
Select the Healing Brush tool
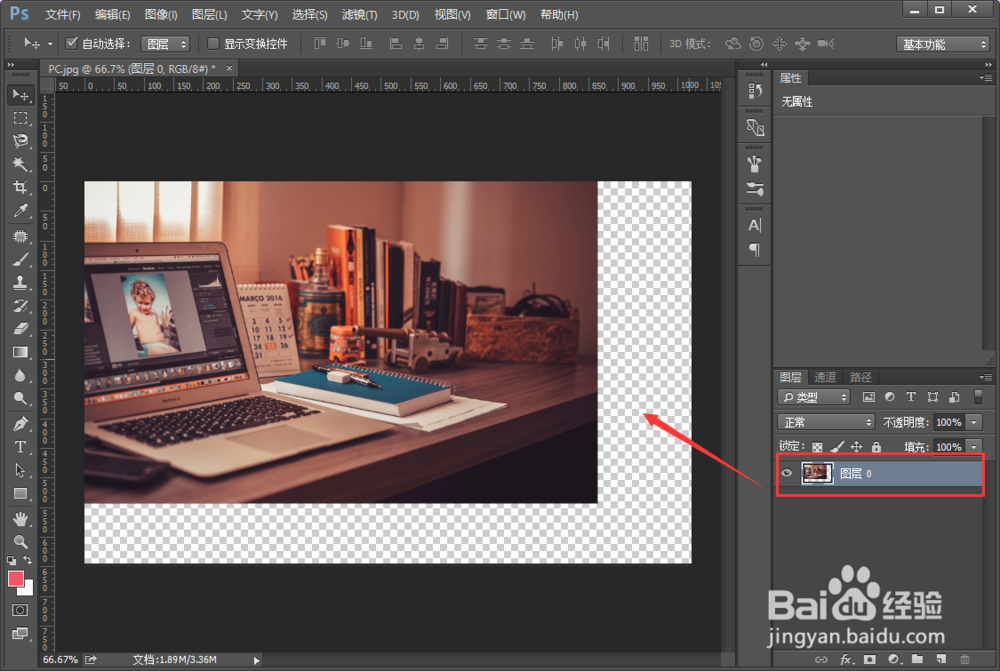tap(20, 237)
